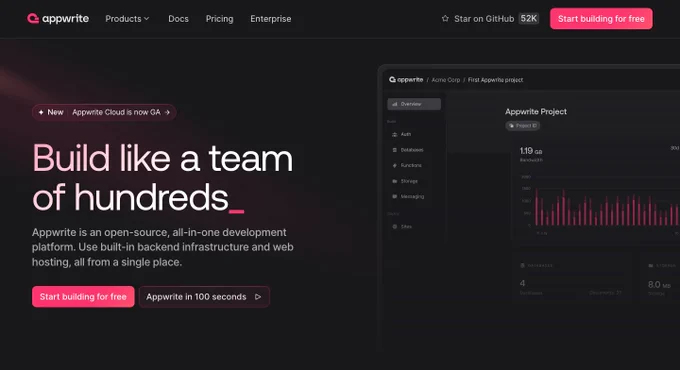This screenshot has height=370, width=680.
Task: Click the Overview bar-chart icon in the preview
Action: coord(395,104)
